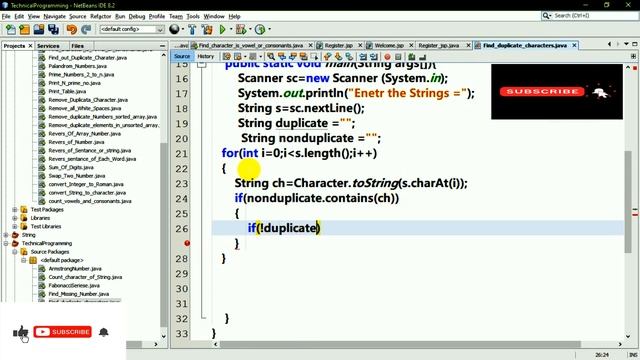This screenshot has width=640, height=360.
Task: Click the Clean and Build icon
Action: [207, 29]
